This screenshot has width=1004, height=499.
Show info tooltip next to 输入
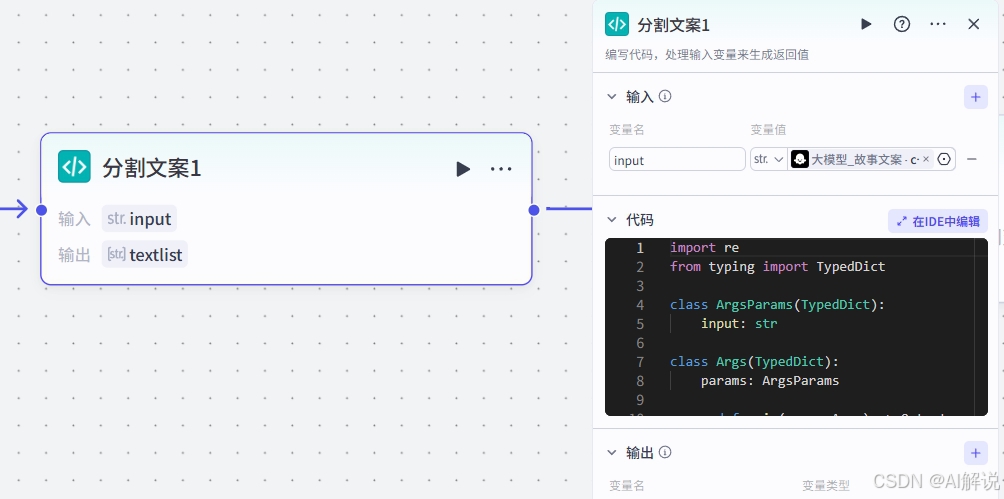click(x=665, y=97)
